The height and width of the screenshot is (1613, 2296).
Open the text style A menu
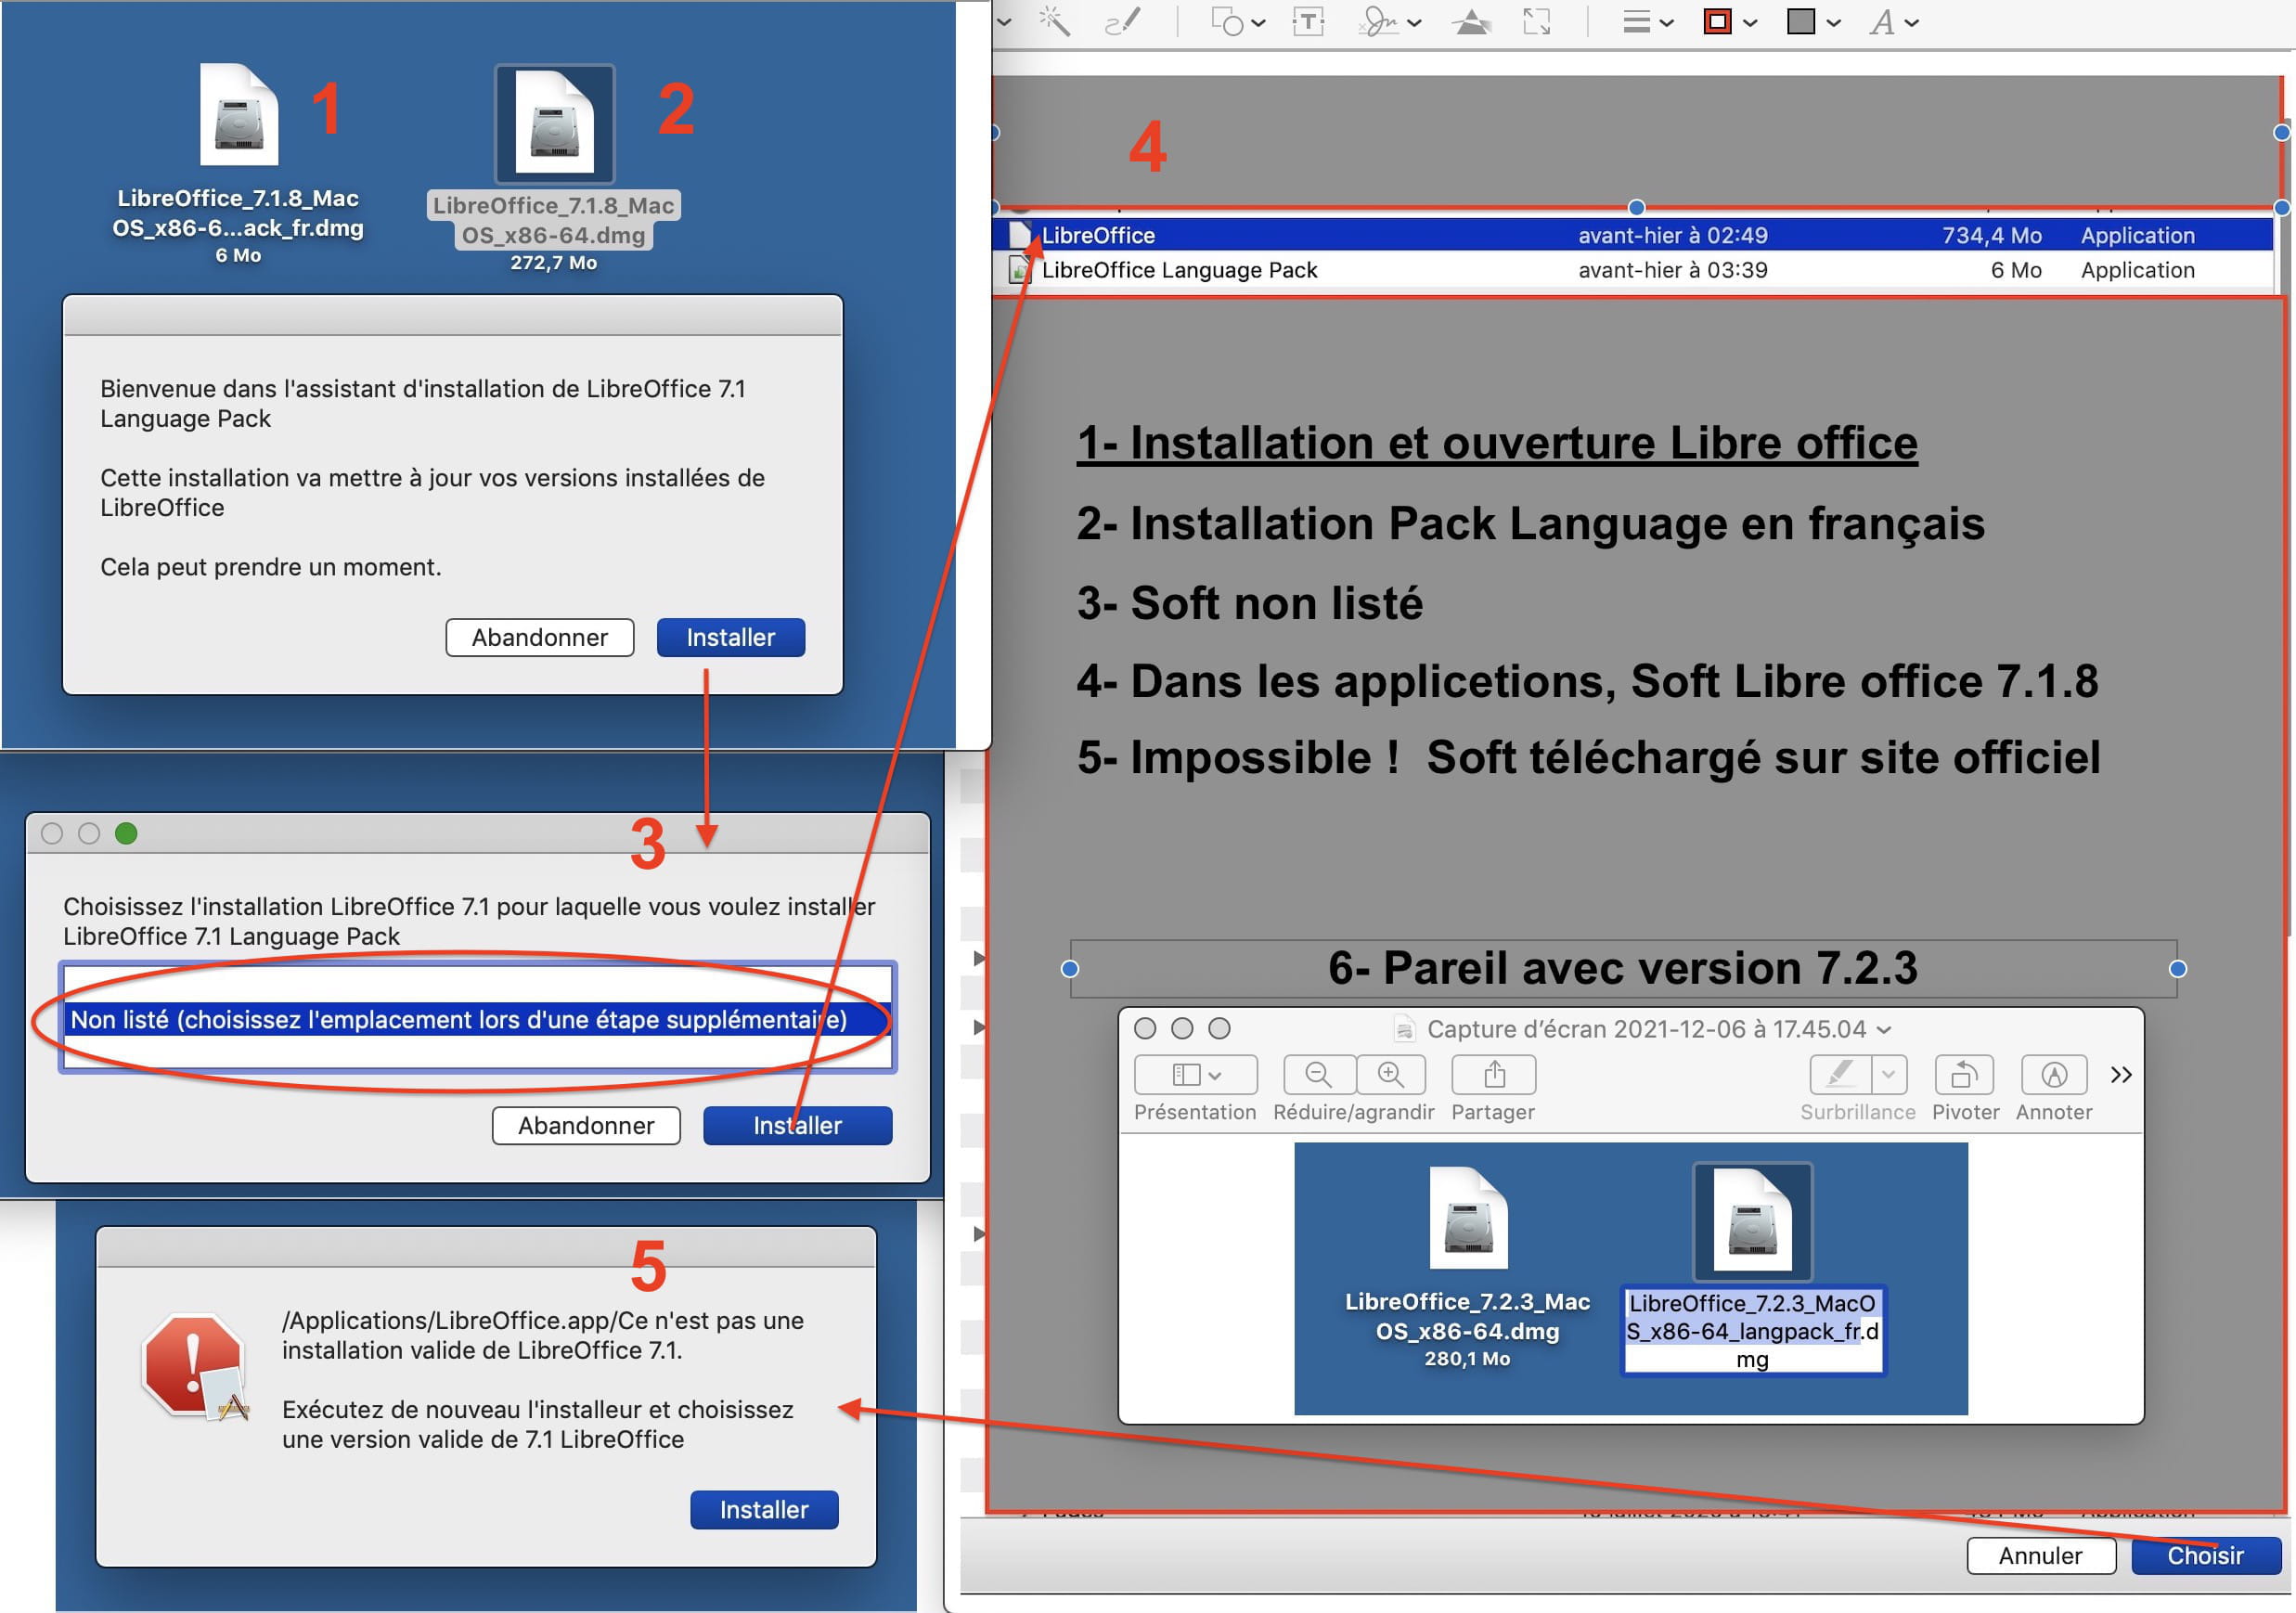click(1894, 21)
